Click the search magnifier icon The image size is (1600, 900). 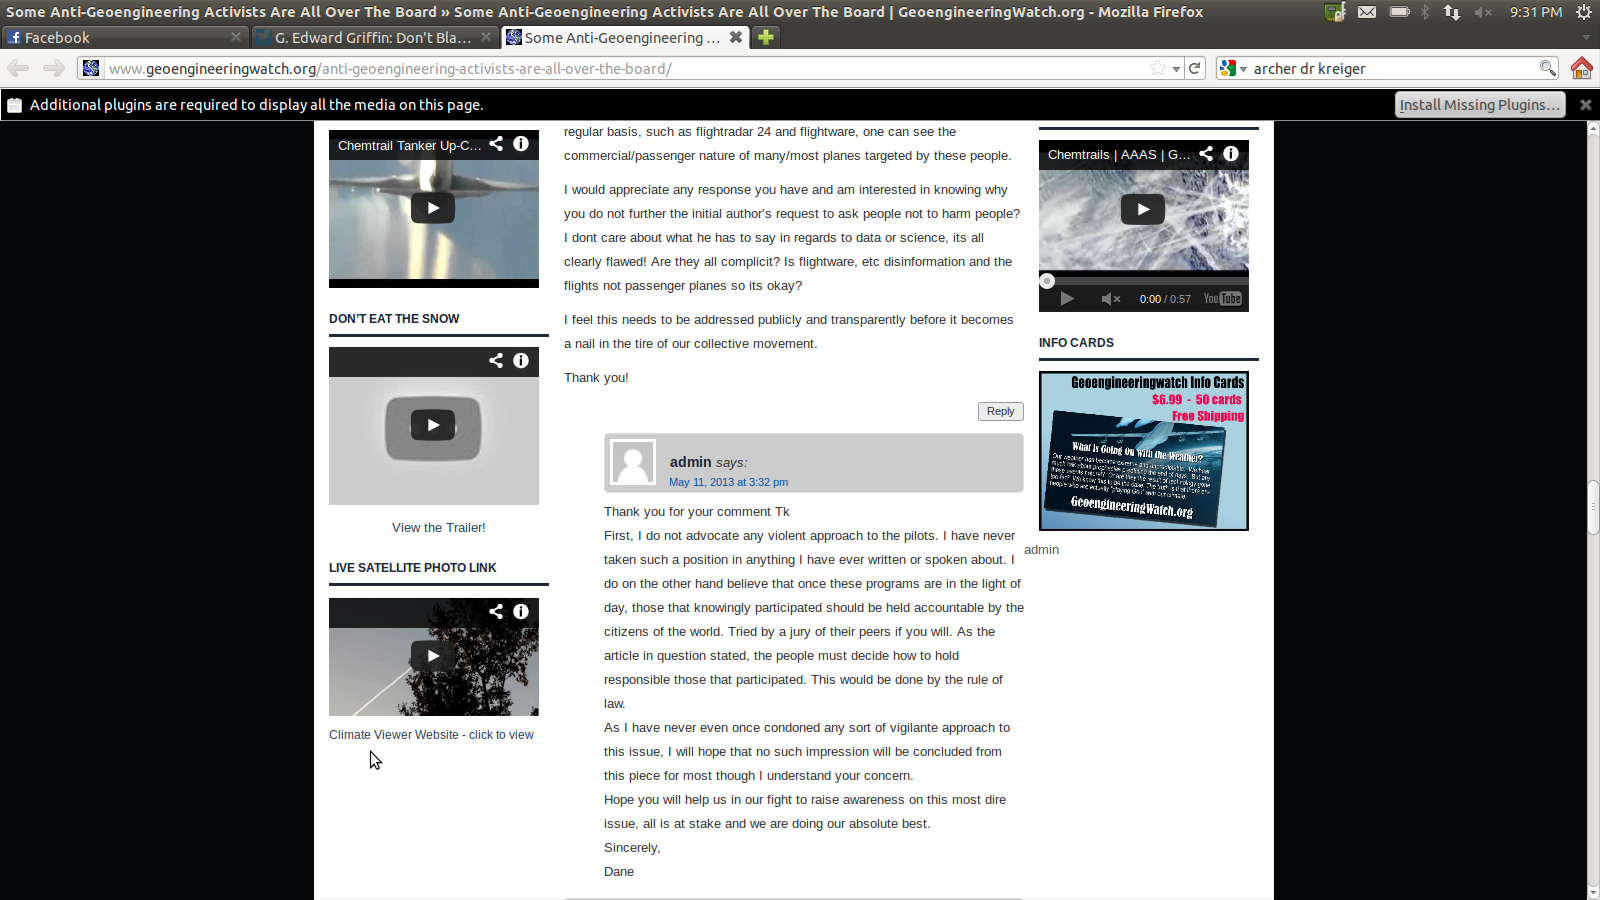[x=1547, y=68]
